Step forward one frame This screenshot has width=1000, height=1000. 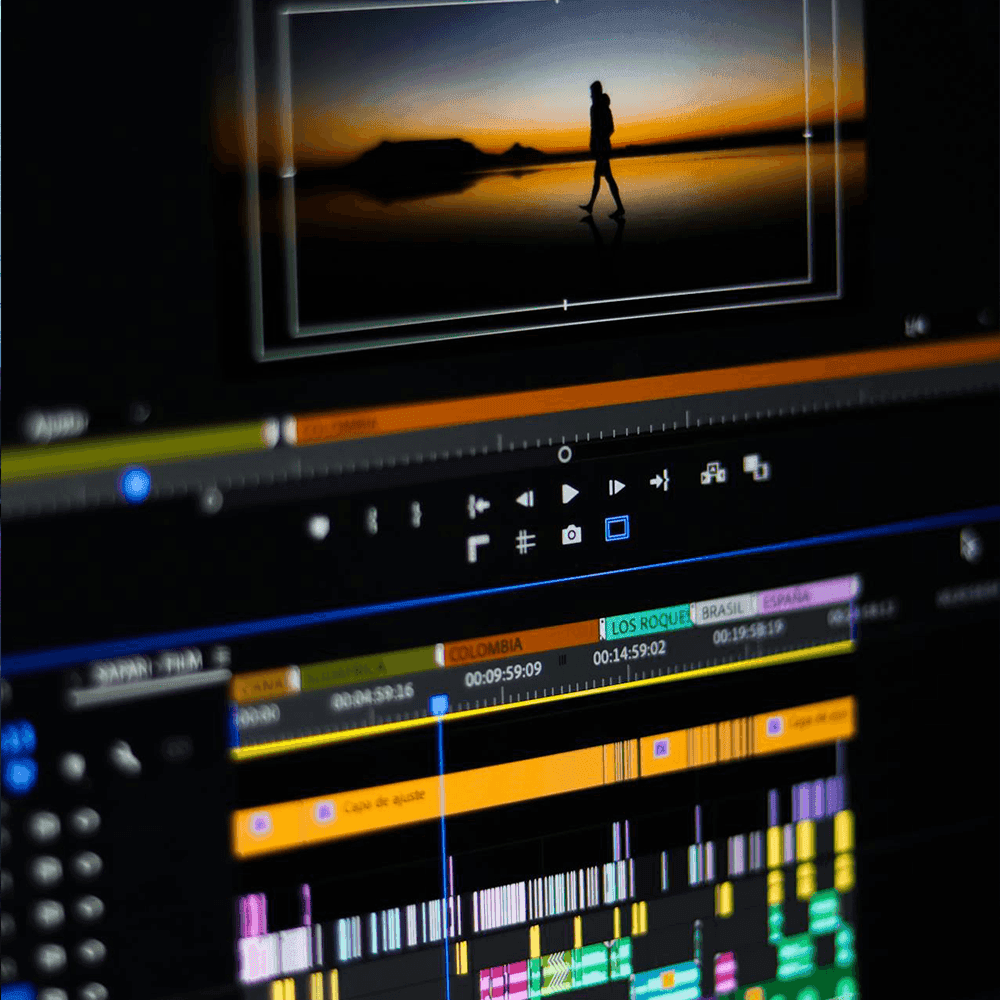[616, 487]
